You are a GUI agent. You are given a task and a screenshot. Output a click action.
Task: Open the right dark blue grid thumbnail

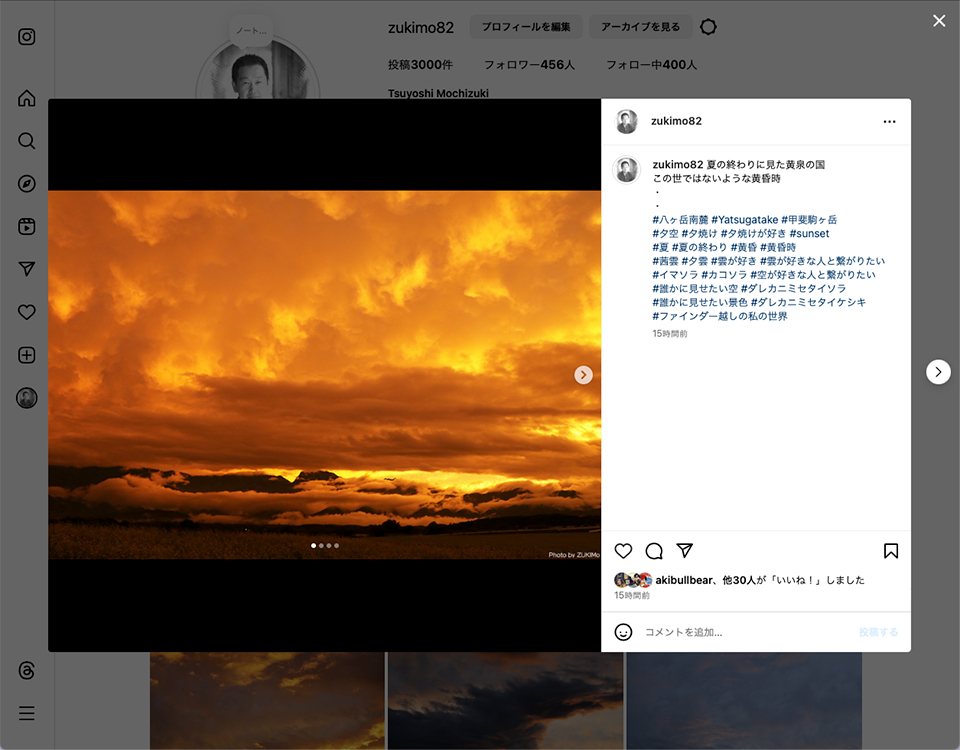744,700
